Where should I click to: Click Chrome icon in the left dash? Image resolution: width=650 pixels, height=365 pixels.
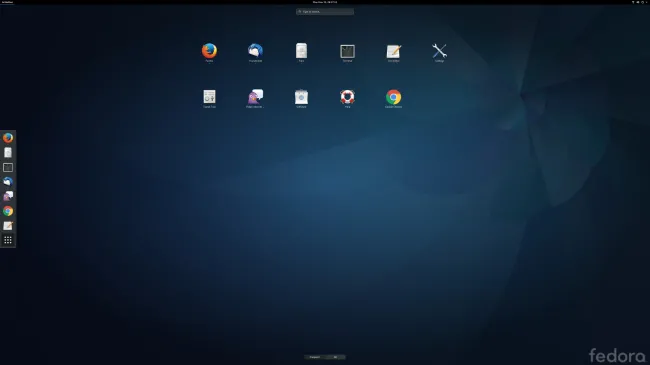coord(8,211)
